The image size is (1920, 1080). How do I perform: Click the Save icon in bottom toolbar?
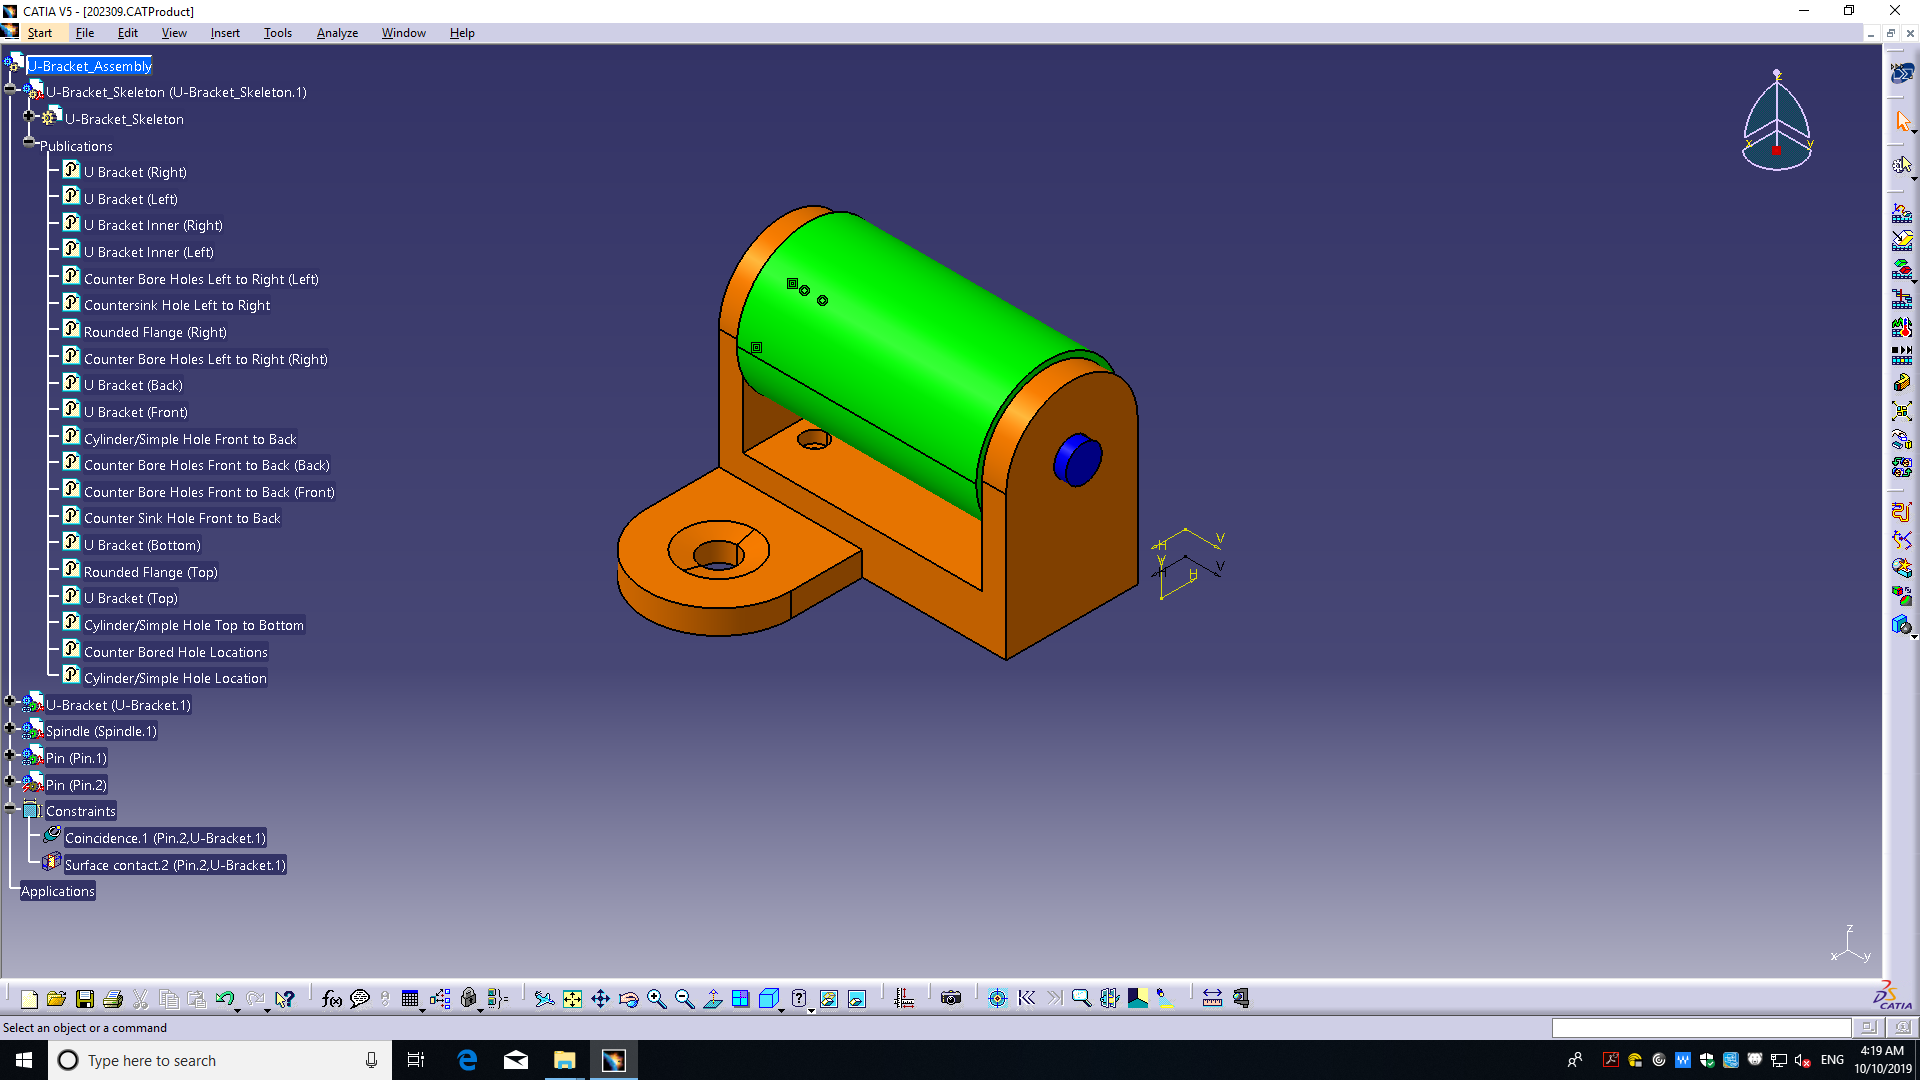[85, 999]
